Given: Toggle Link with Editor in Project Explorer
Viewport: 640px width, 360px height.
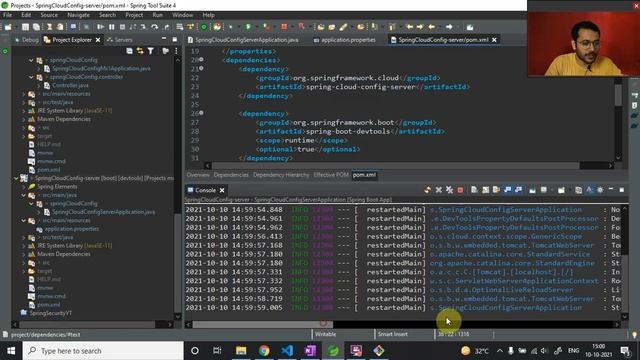Looking at the screenshot, I should (140, 51).
